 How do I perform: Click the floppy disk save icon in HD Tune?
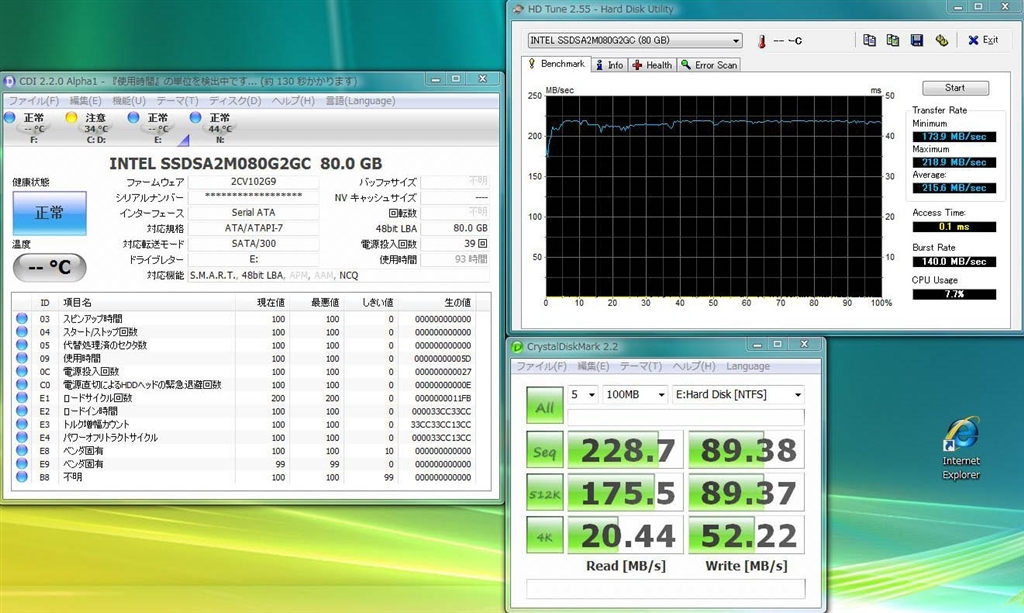pos(917,40)
